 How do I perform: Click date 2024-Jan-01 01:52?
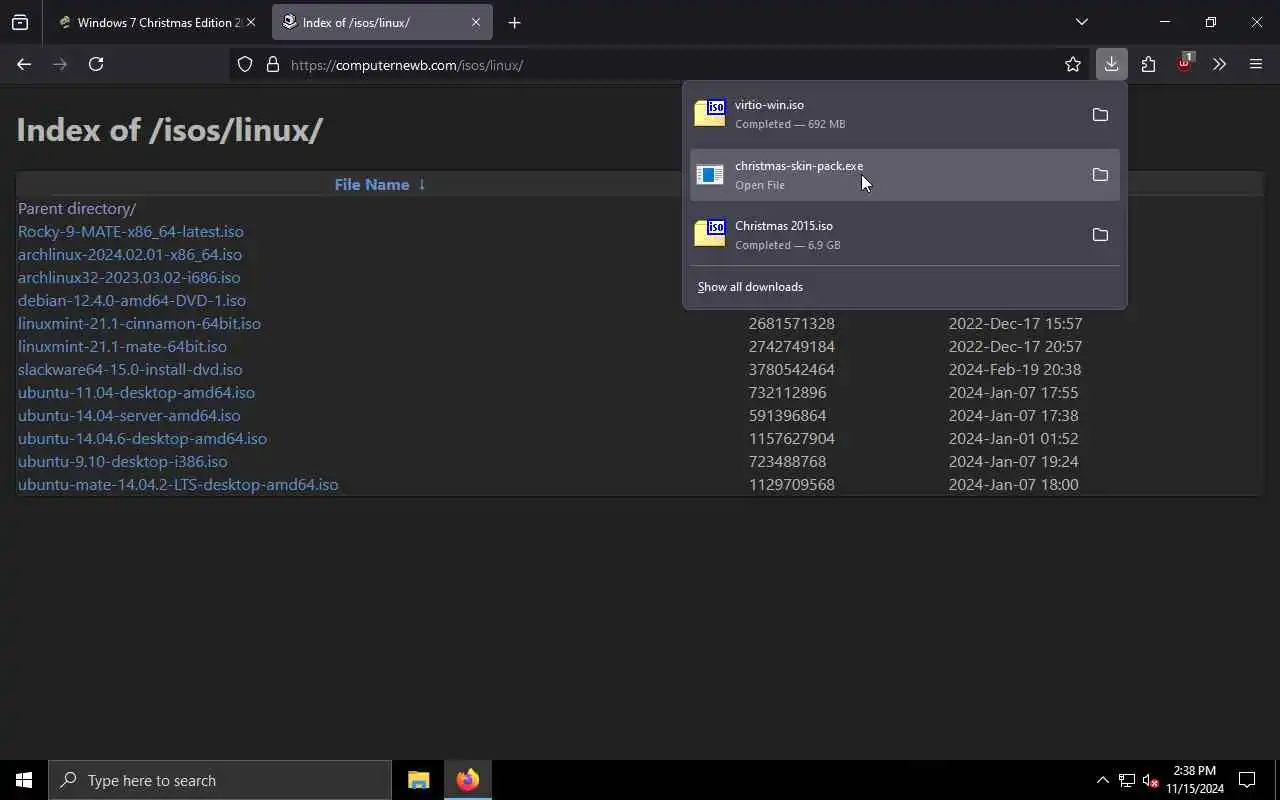pyautogui.click(x=1013, y=438)
